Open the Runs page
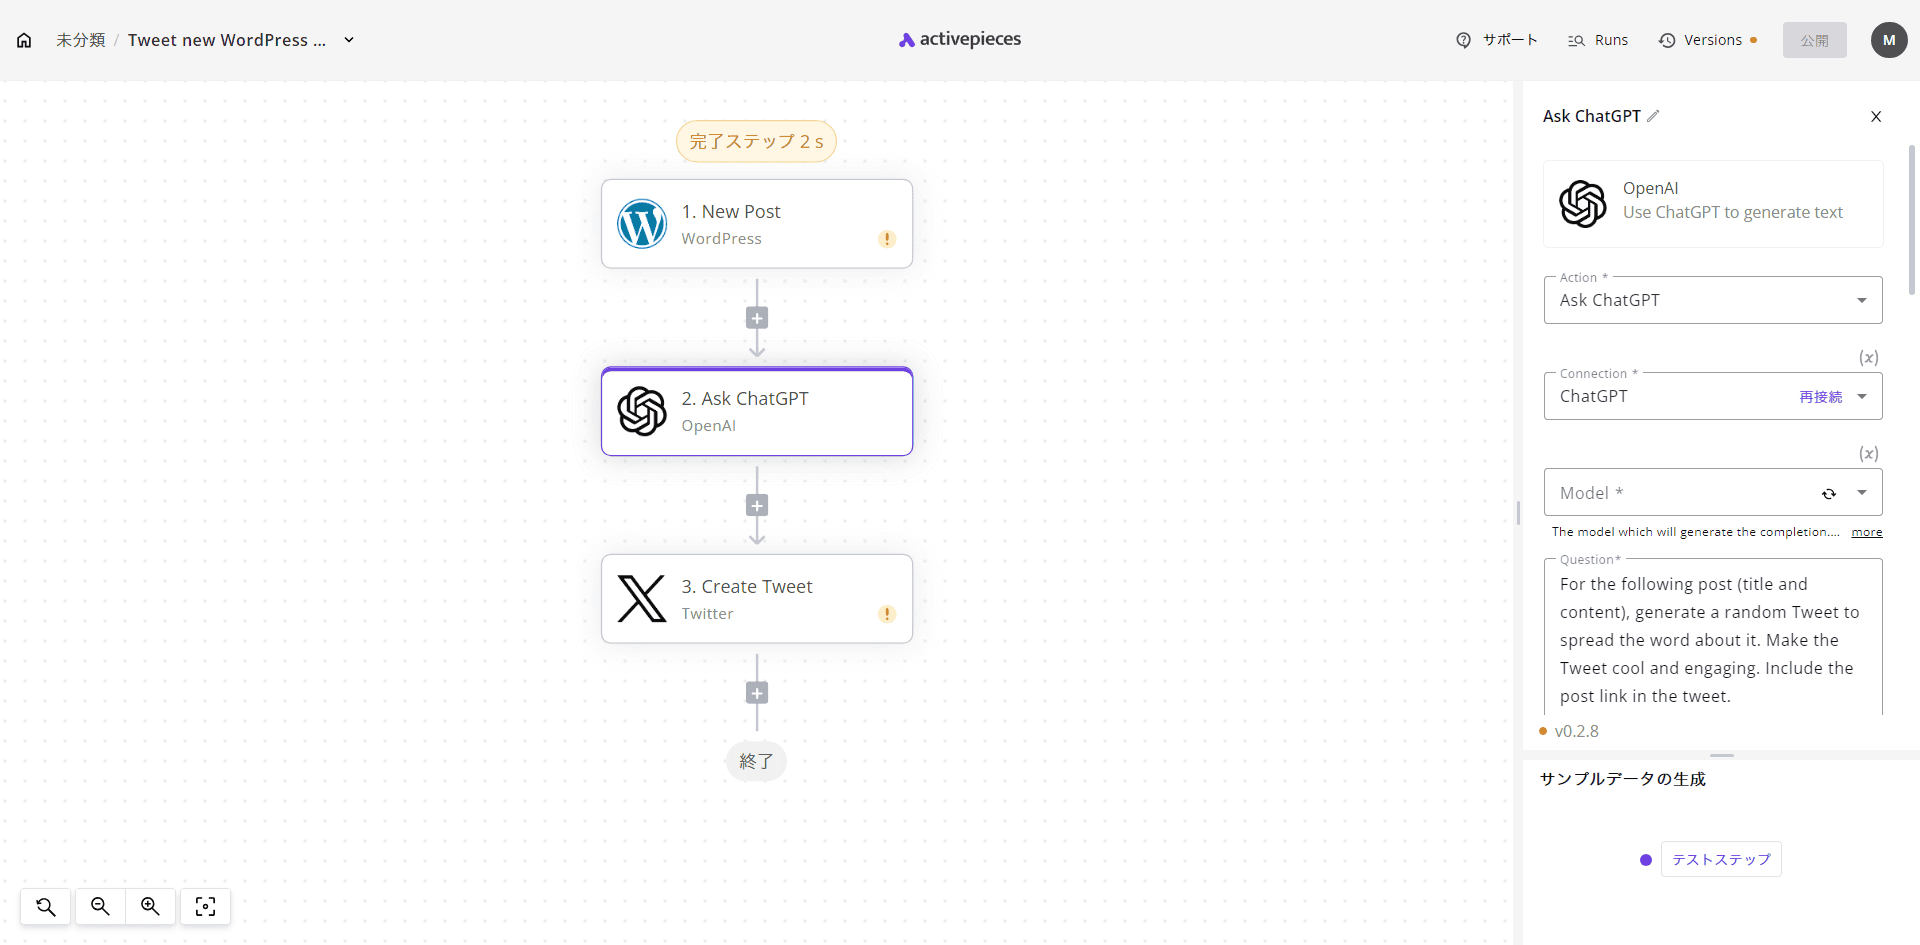Image resolution: width=1920 pixels, height=945 pixels. point(1598,40)
